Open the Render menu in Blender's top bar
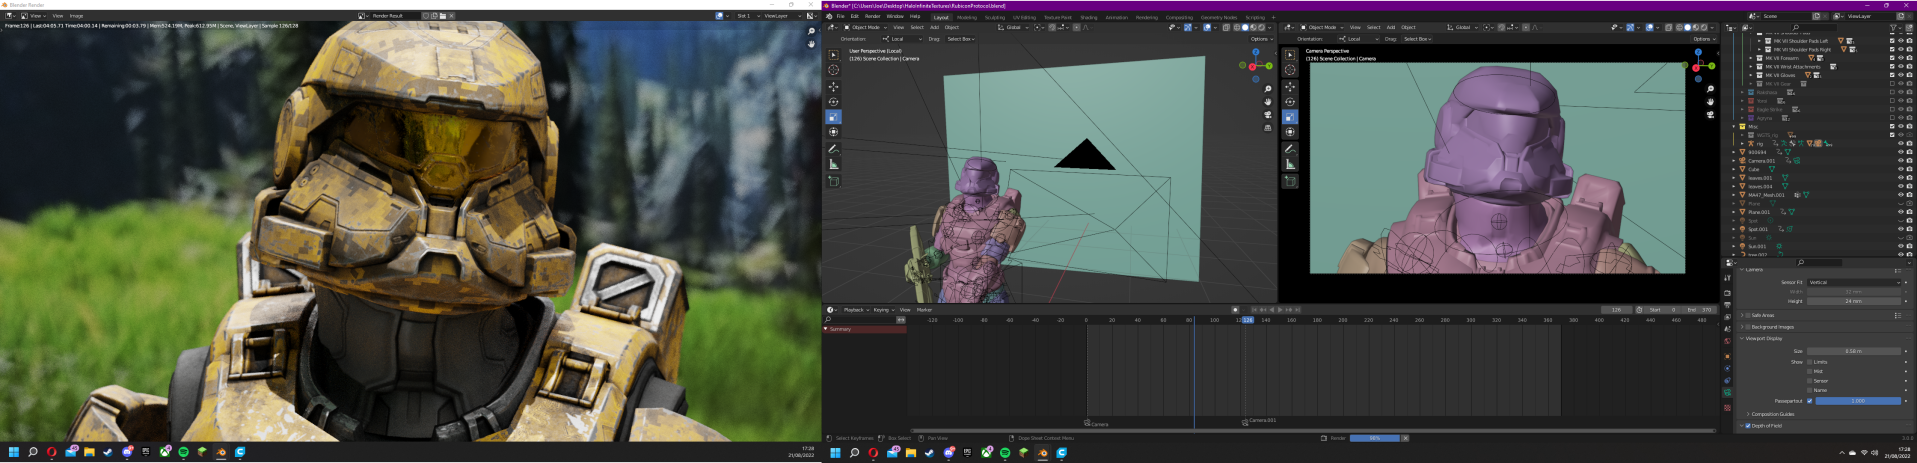Screen dimensions: 1917x463 click(x=872, y=16)
